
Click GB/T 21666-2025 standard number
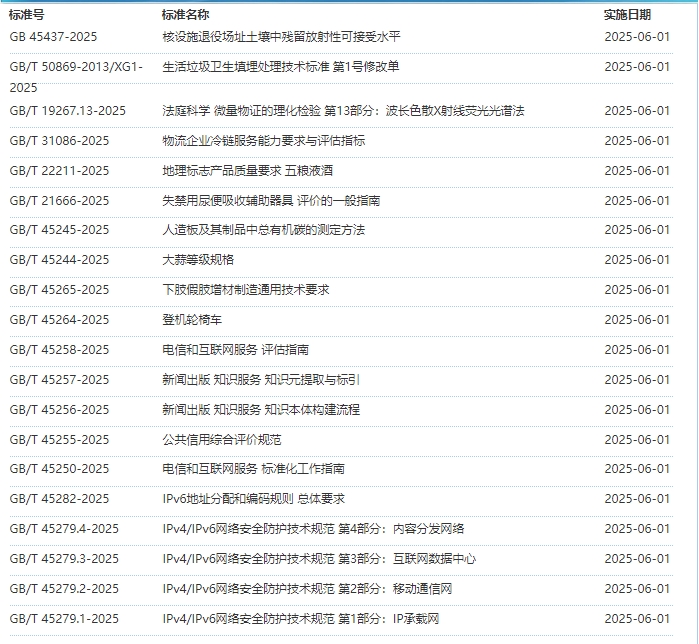point(59,201)
